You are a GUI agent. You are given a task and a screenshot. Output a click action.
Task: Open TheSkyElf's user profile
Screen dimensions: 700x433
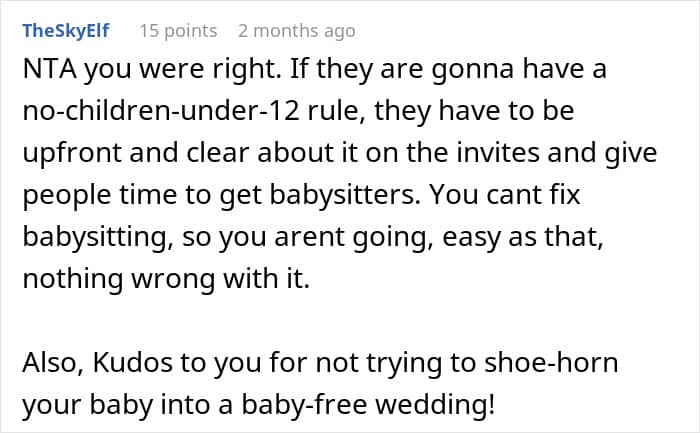[66, 31]
